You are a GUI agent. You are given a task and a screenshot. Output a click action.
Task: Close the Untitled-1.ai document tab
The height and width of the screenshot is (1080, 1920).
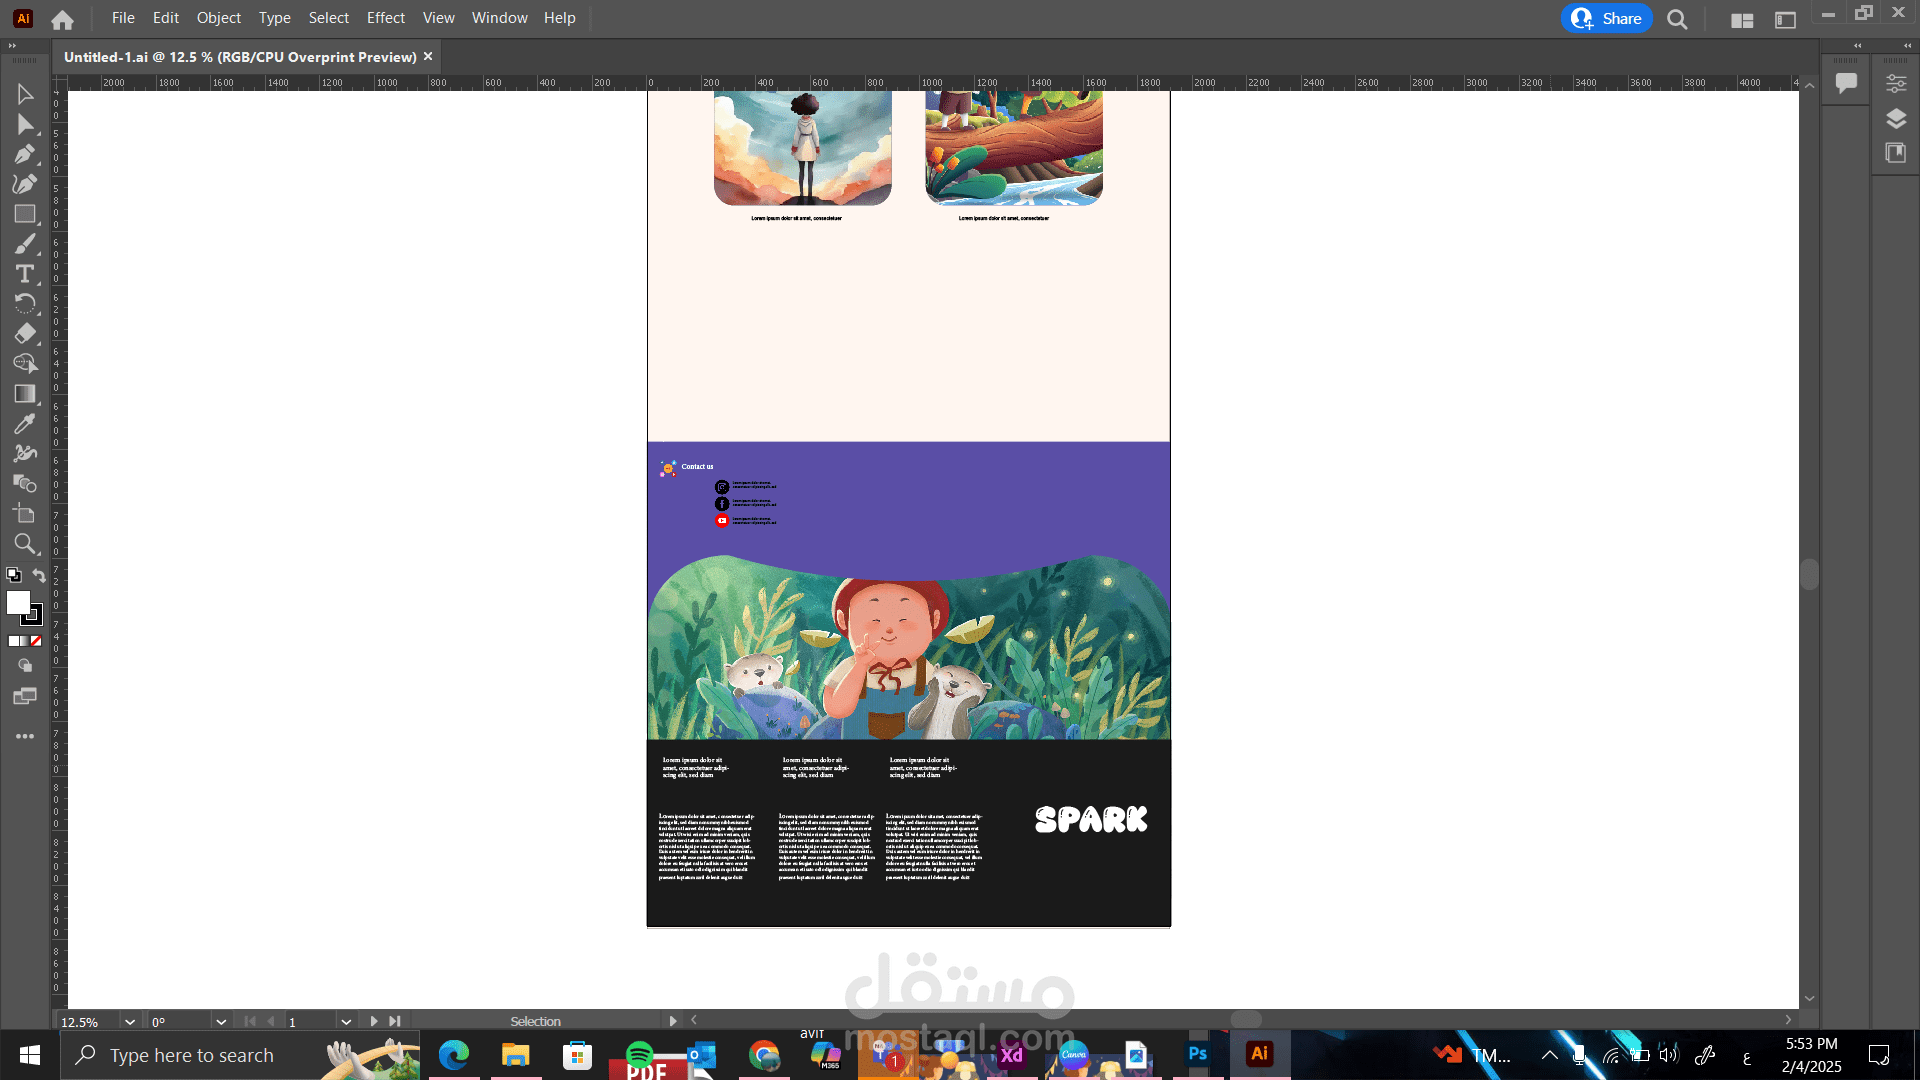pos(428,56)
